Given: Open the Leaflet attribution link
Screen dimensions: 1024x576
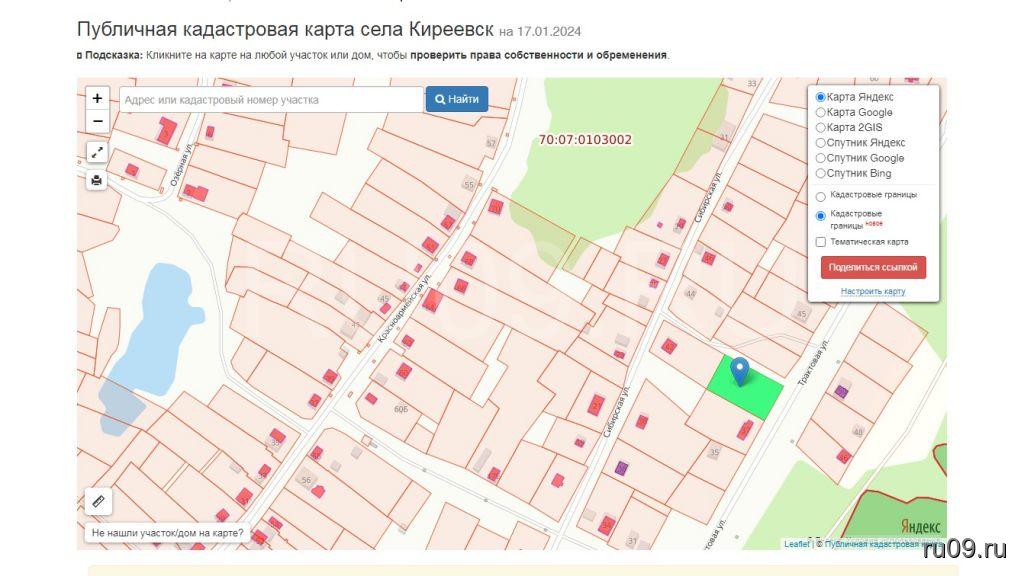Looking at the screenshot, I should pyautogui.click(x=796, y=544).
